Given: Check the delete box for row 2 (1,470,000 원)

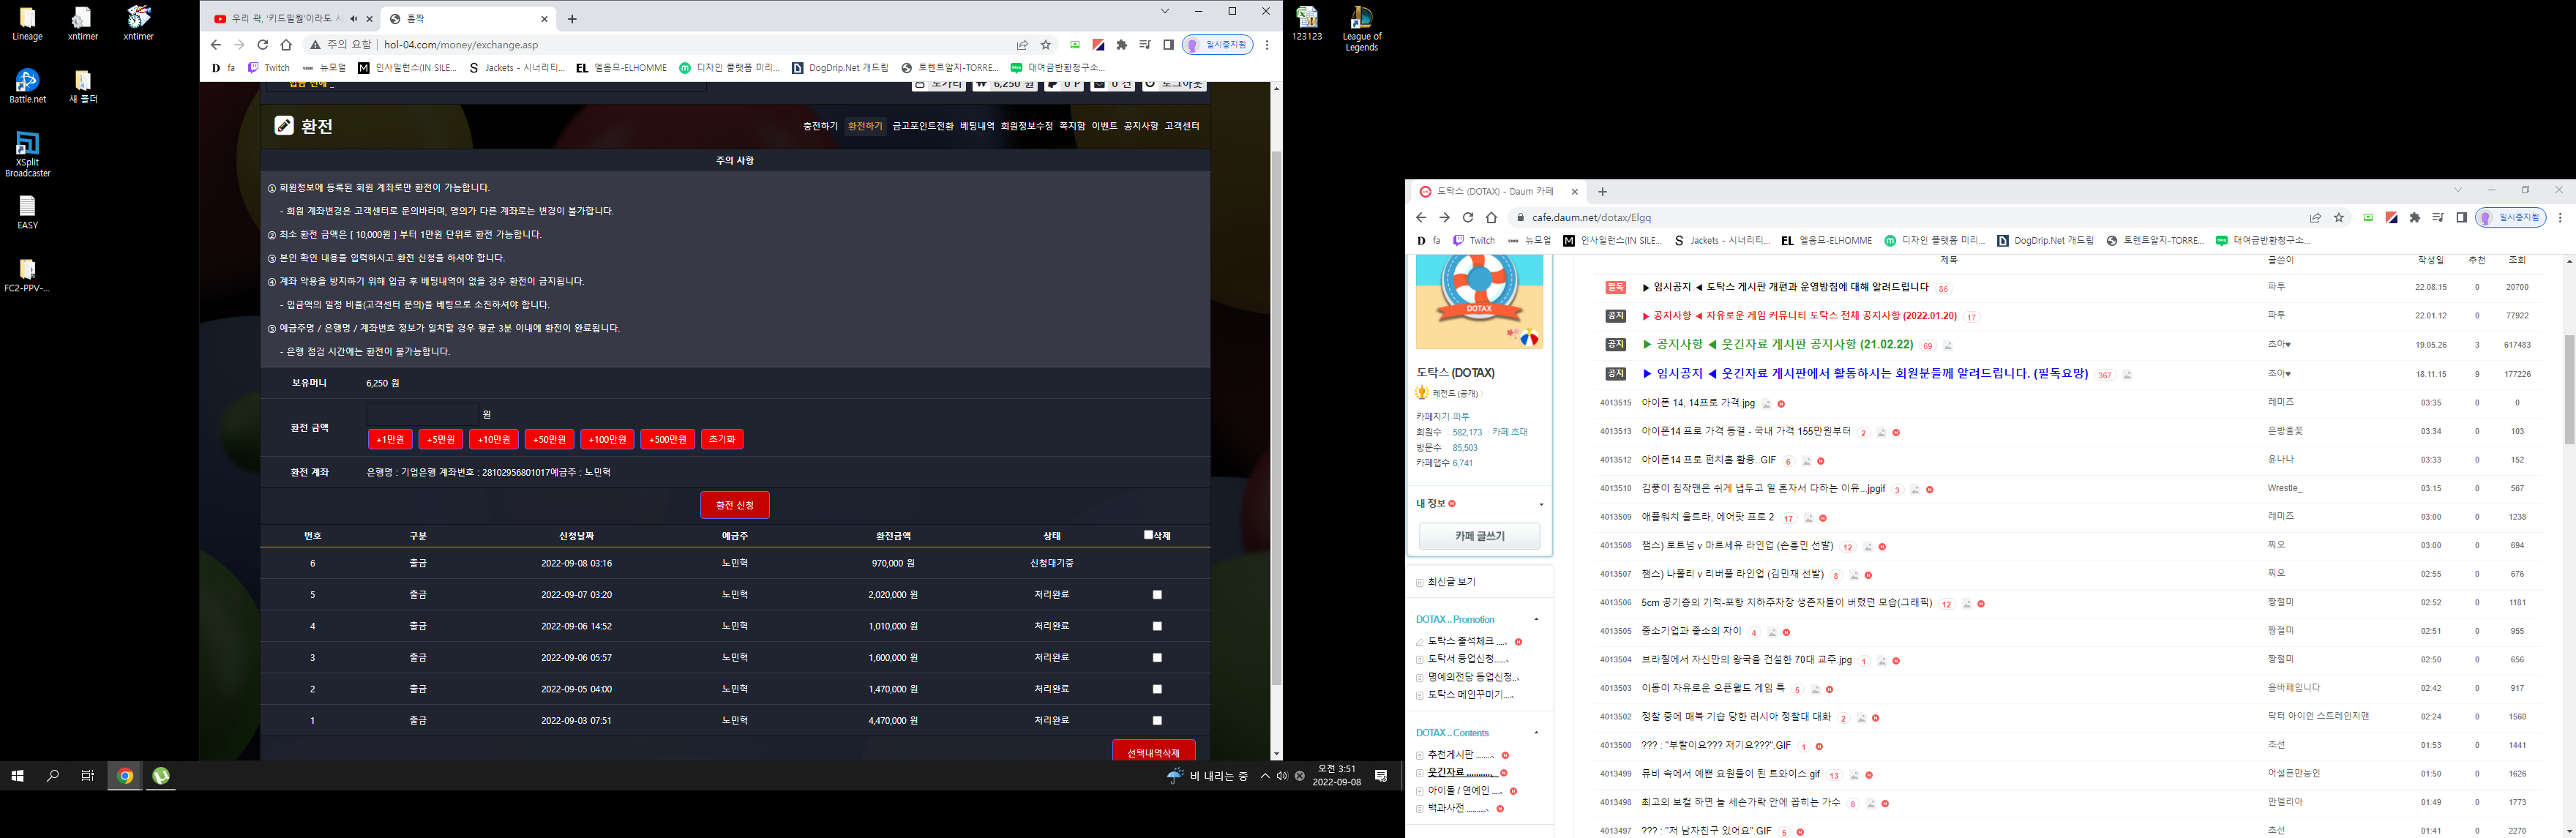Looking at the screenshot, I should (1157, 689).
